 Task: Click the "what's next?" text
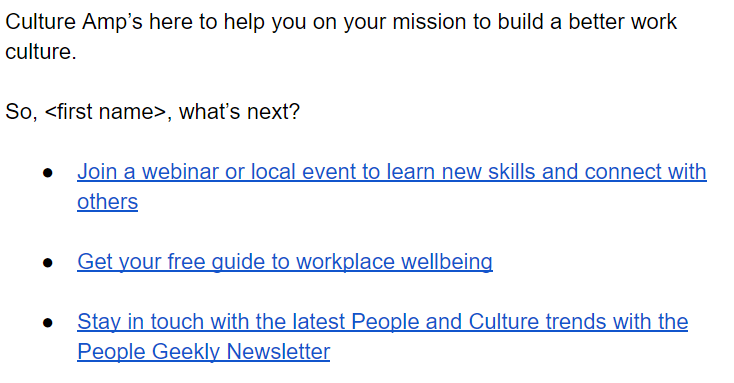click(x=239, y=112)
